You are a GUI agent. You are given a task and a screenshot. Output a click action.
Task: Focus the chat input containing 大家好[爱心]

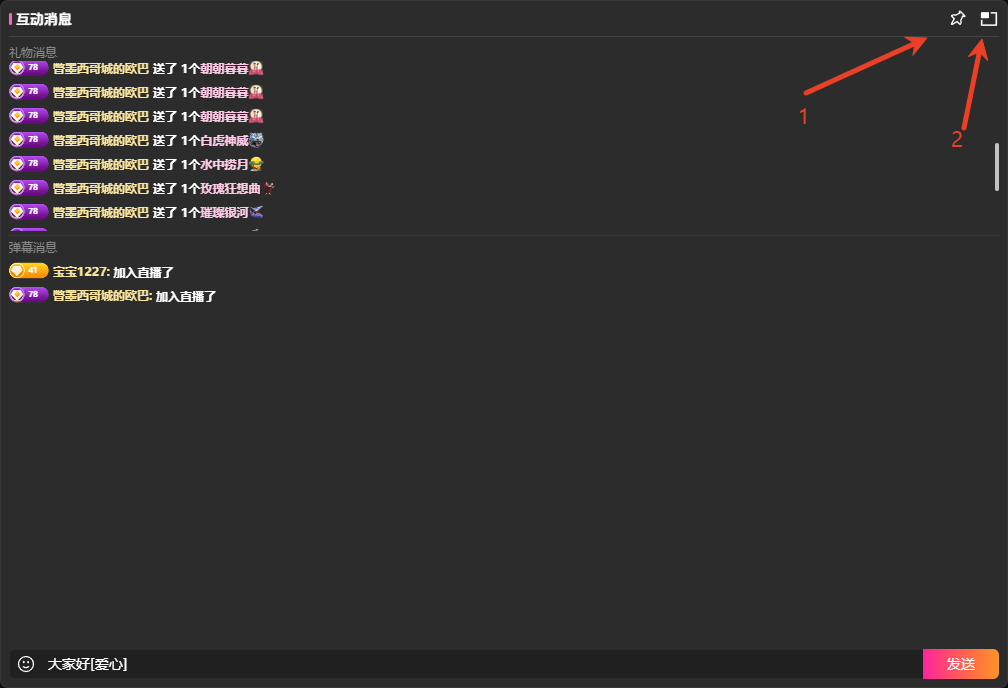[480, 664]
